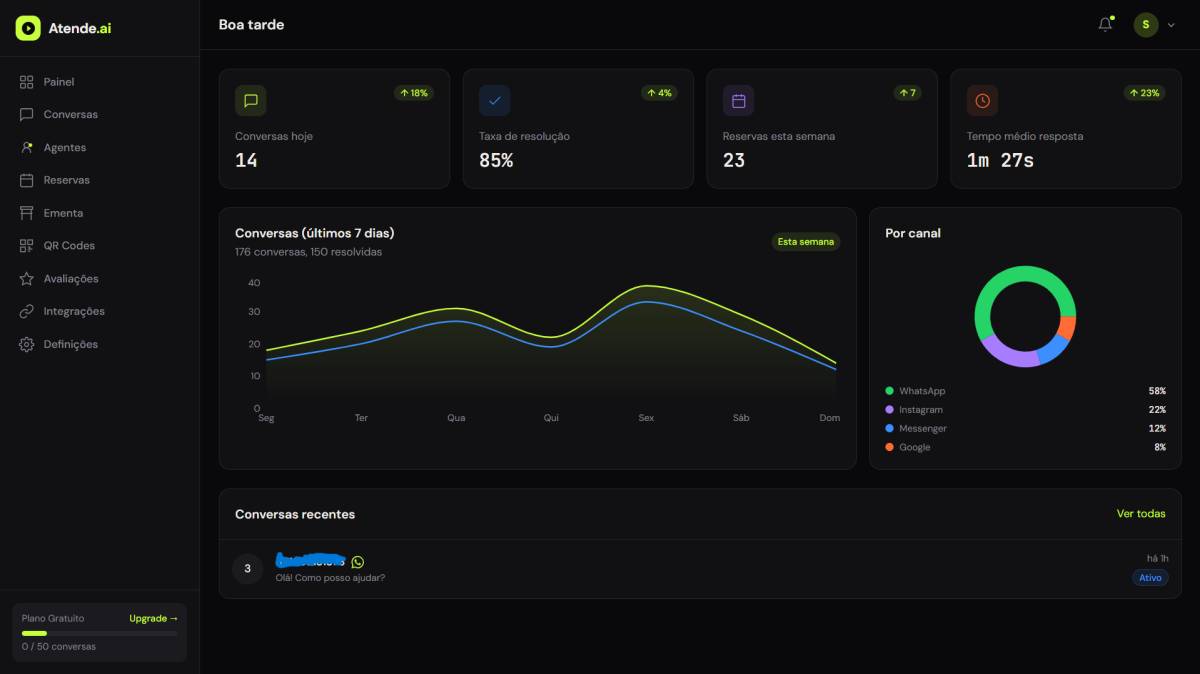This screenshot has height=674, width=1200.
Task: Click the Definições gear icon
Action: [27, 345]
